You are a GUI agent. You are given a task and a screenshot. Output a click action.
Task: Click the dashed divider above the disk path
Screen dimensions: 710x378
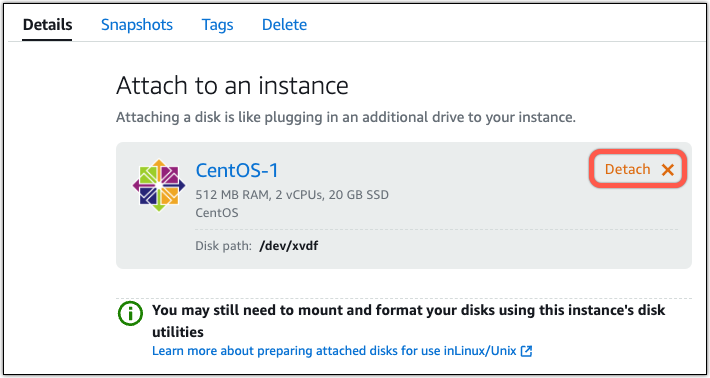point(437,229)
